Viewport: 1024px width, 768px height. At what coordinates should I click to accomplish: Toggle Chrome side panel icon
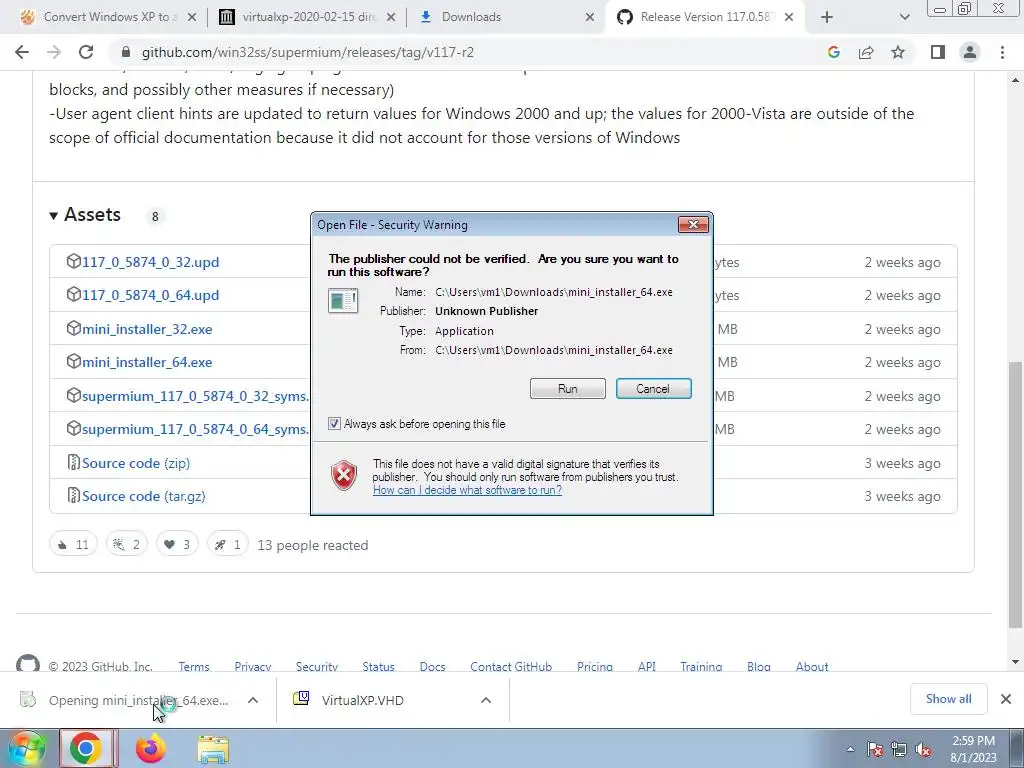pyautogui.click(x=938, y=52)
